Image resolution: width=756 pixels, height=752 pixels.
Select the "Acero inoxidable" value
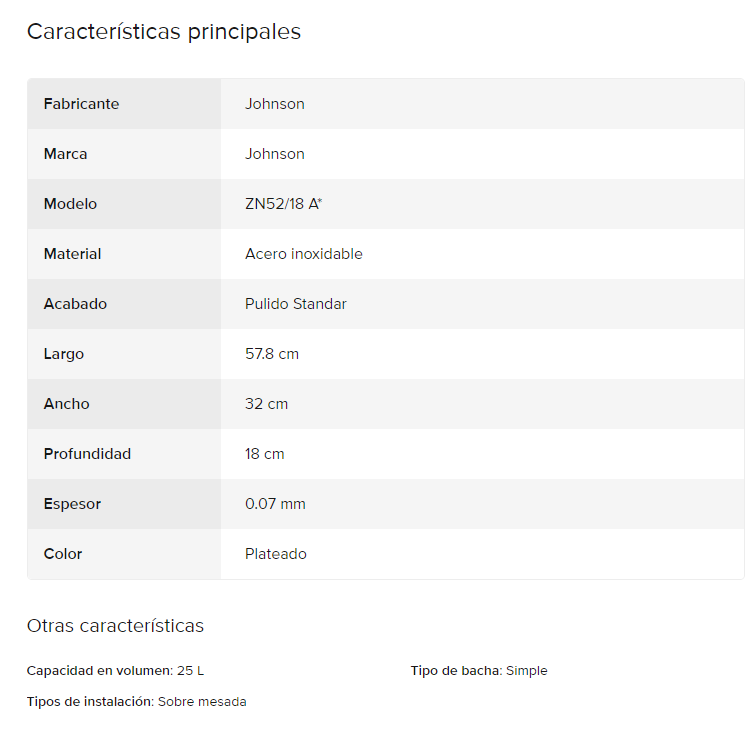(x=304, y=254)
